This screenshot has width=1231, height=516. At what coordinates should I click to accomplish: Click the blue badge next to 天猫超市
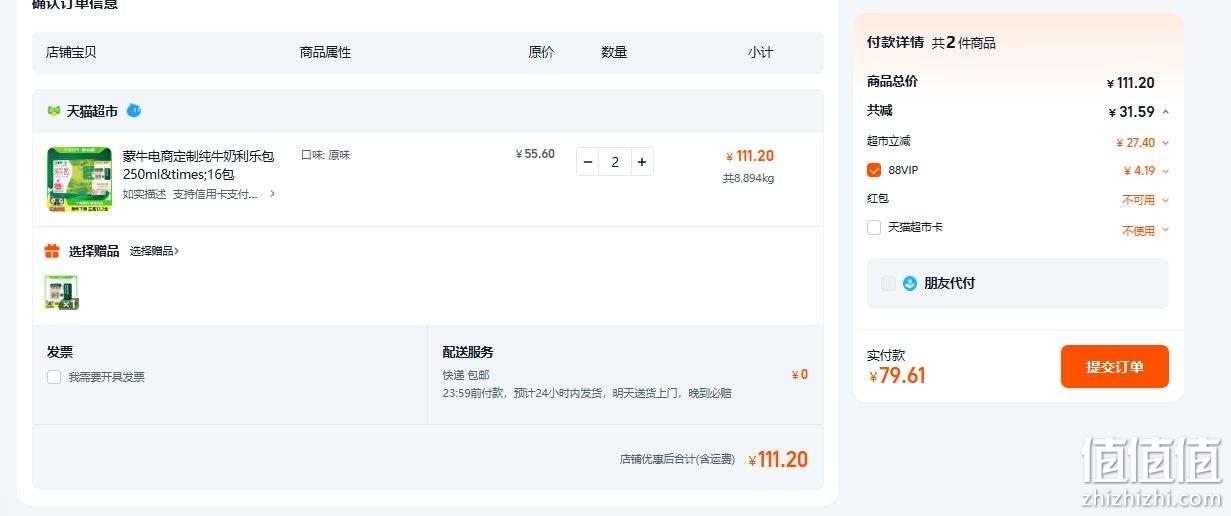click(134, 110)
